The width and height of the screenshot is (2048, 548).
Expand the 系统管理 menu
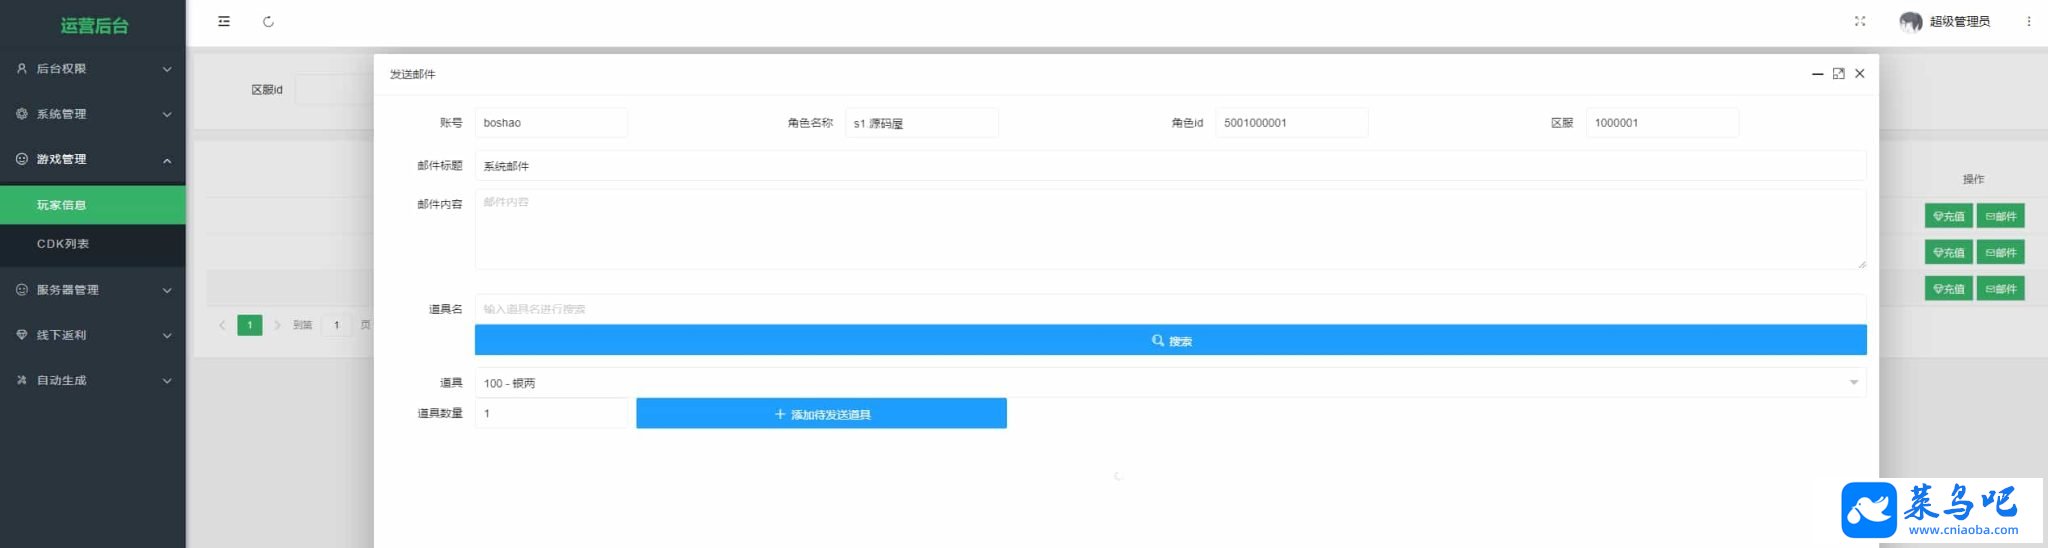tap(93, 114)
